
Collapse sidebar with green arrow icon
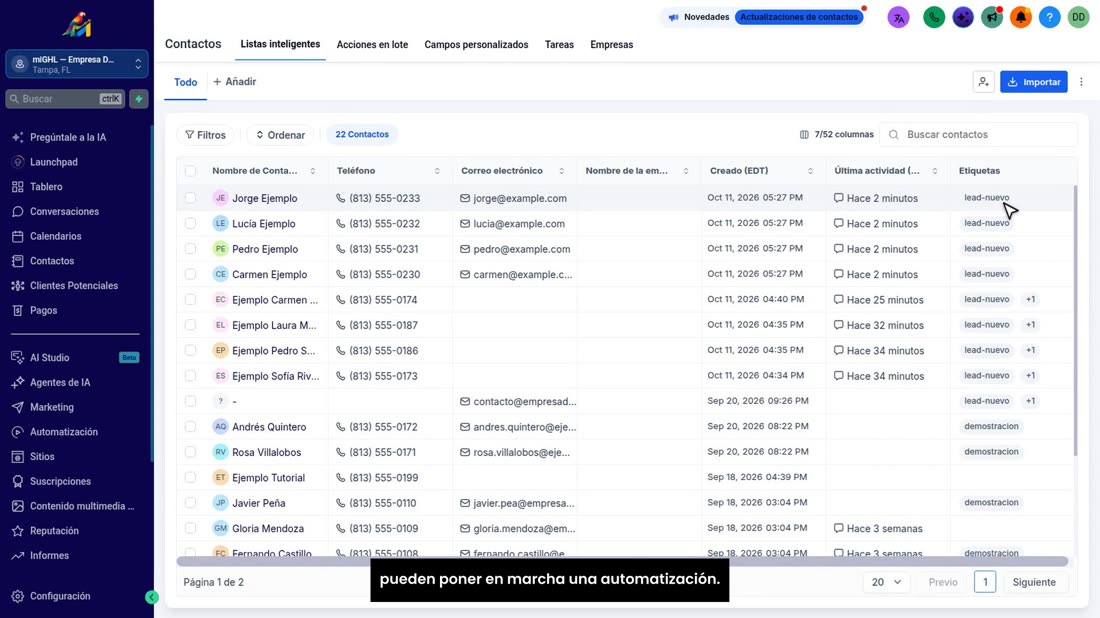(x=152, y=597)
